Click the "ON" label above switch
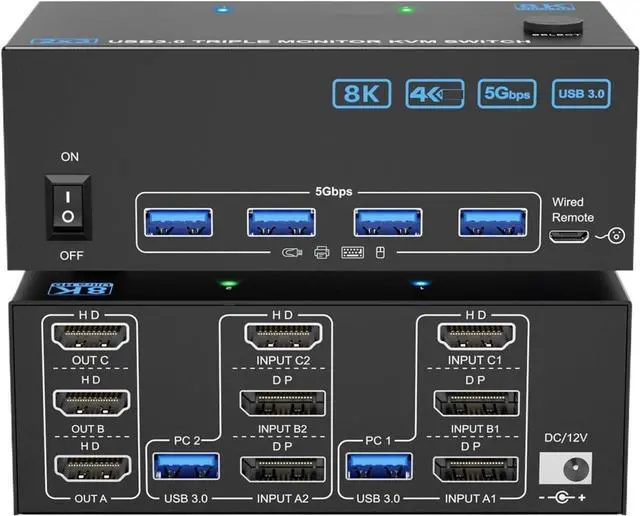Viewport: 640px width, 516px height. pos(70,157)
